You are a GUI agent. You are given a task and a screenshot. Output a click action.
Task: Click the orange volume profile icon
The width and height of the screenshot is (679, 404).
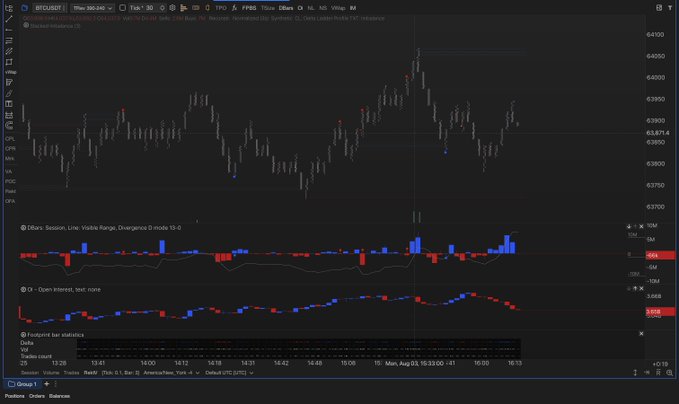point(184,8)
